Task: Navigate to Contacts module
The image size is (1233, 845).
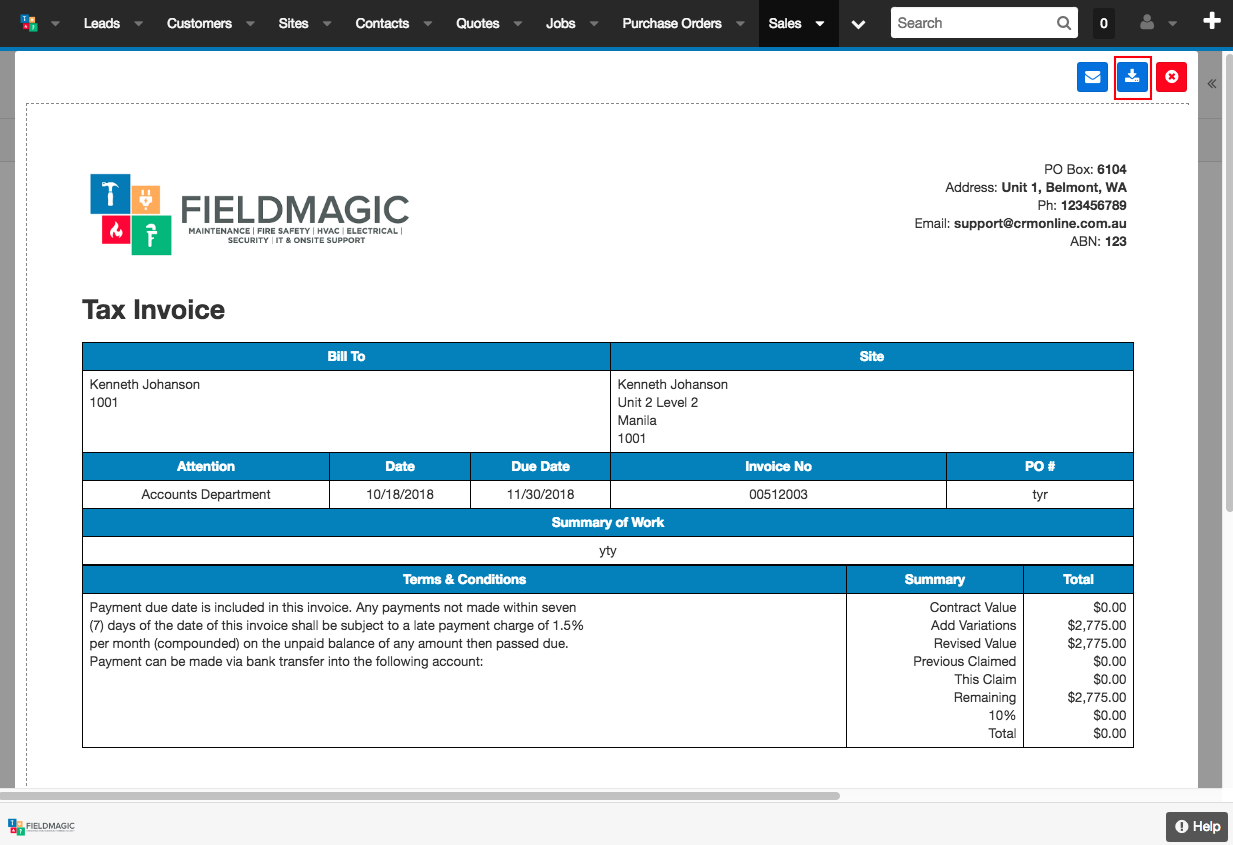Action: [382, 23]
